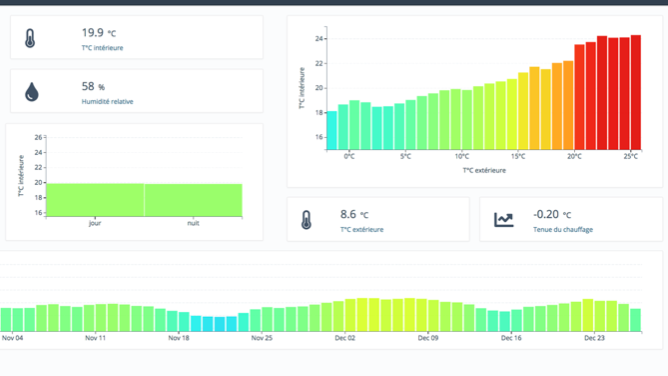Click the heating trend chart icon
Screen dimensions: 668x376
pyautogui.click(x=504, y=220)
